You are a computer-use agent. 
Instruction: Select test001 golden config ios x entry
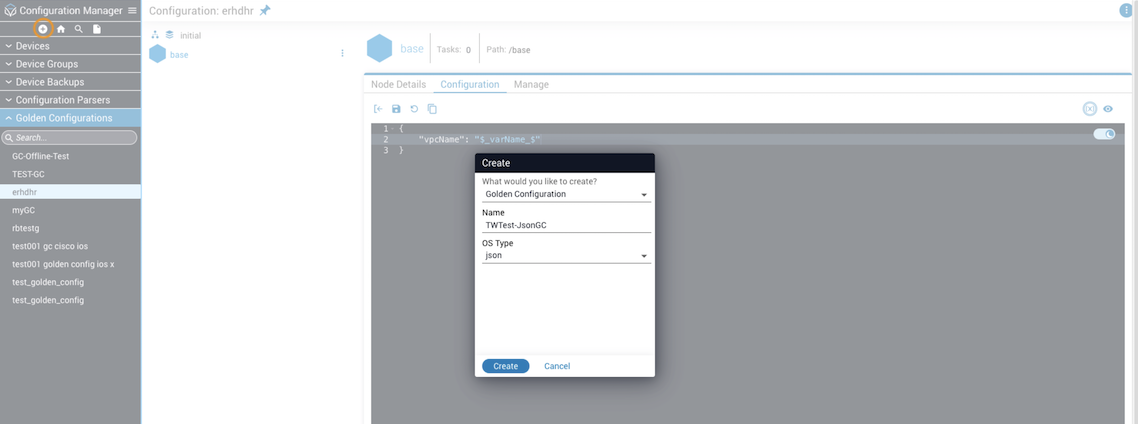click(x=70, y=264)
